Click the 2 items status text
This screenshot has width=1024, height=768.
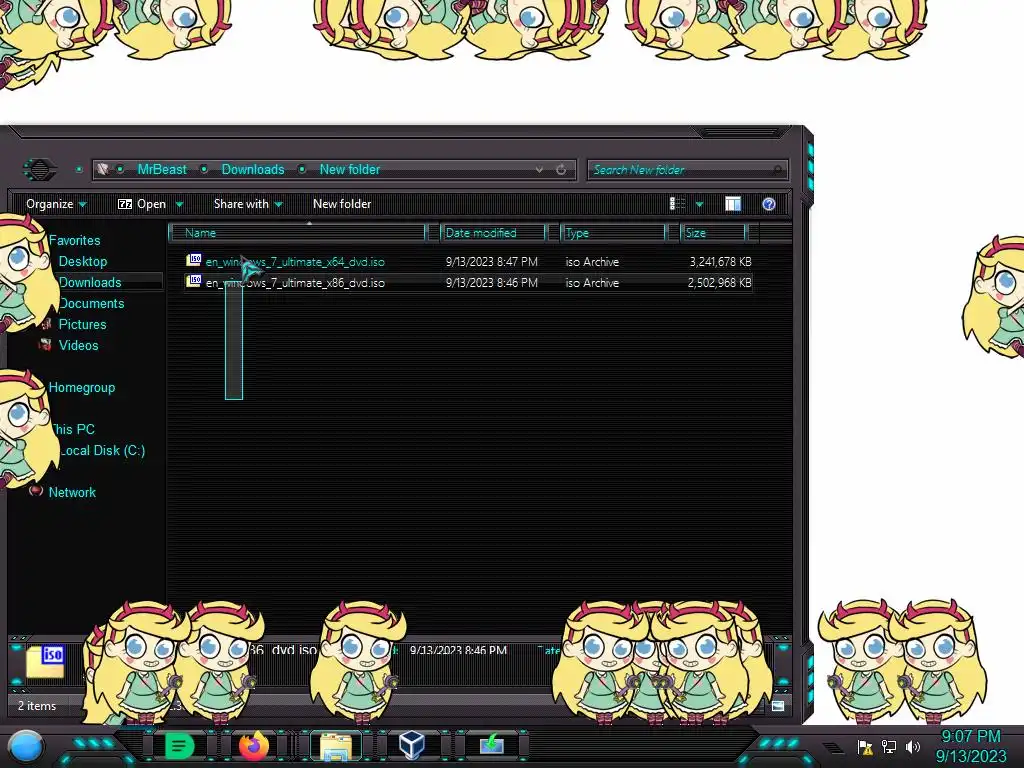37,706
